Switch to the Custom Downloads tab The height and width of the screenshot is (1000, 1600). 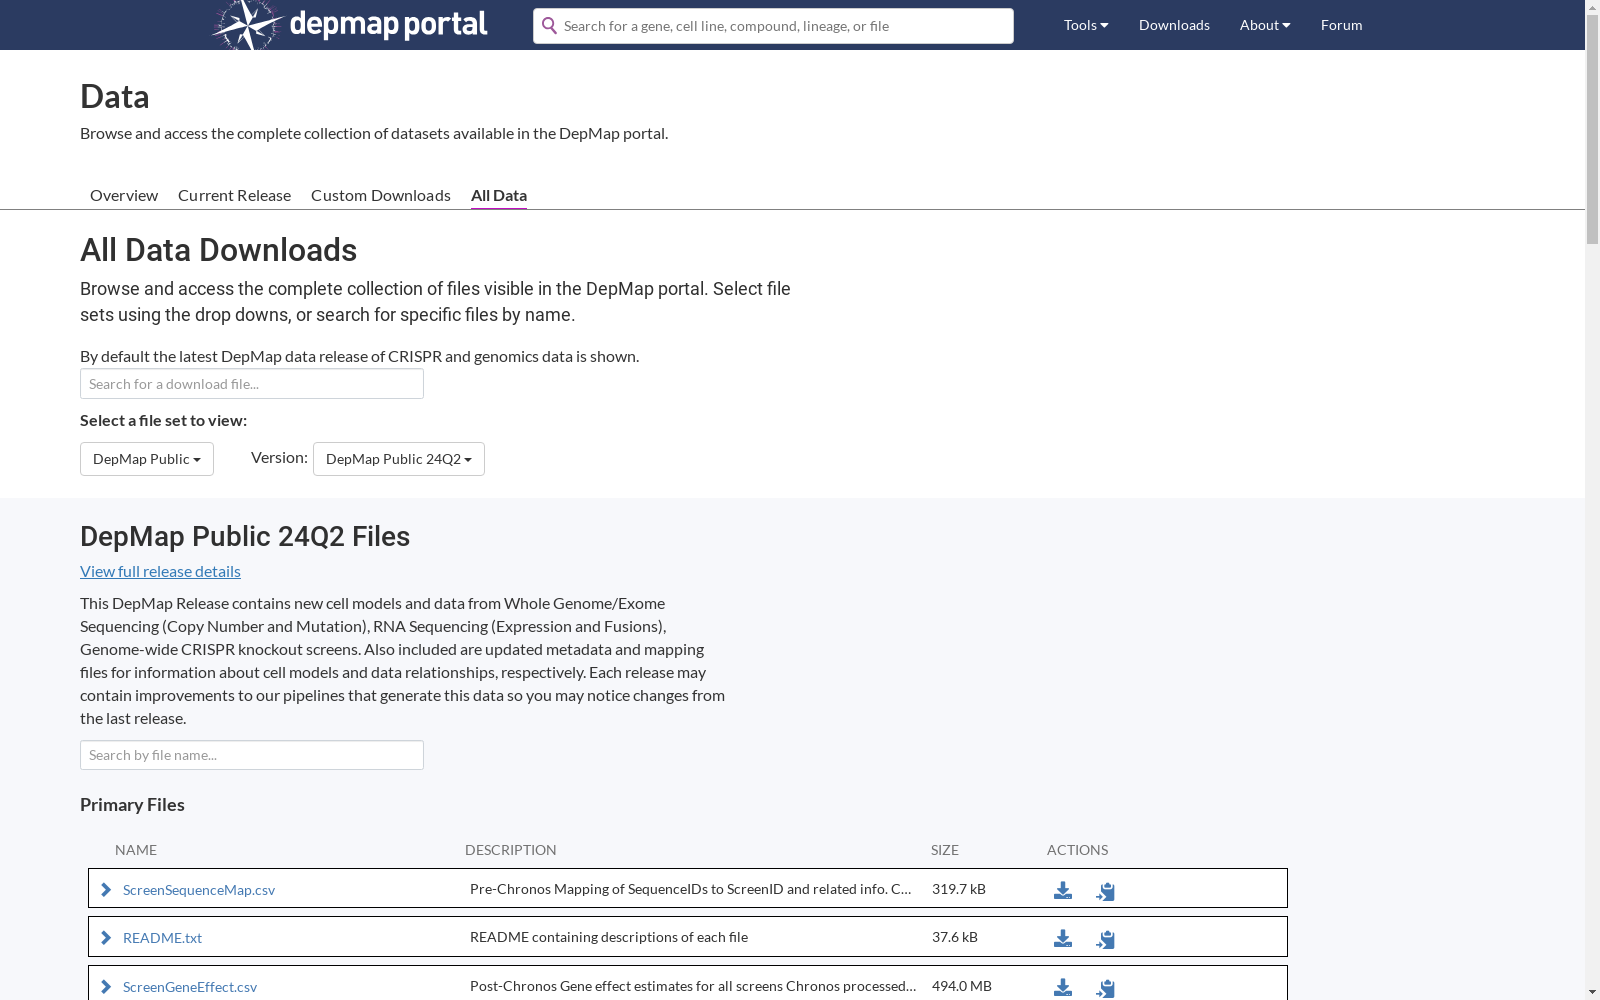pos(380,195)
